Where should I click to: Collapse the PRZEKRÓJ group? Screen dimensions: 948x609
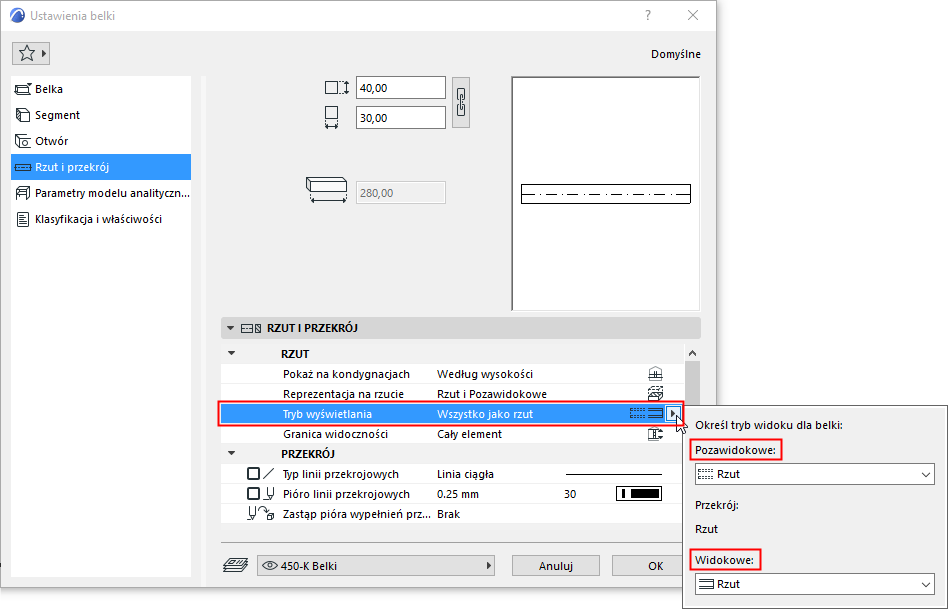click(232, 453)
